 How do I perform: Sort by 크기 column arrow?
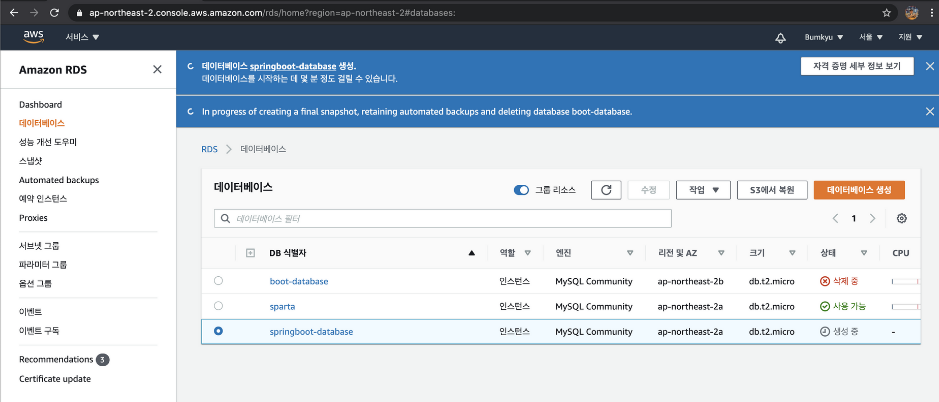pos(792,253)
